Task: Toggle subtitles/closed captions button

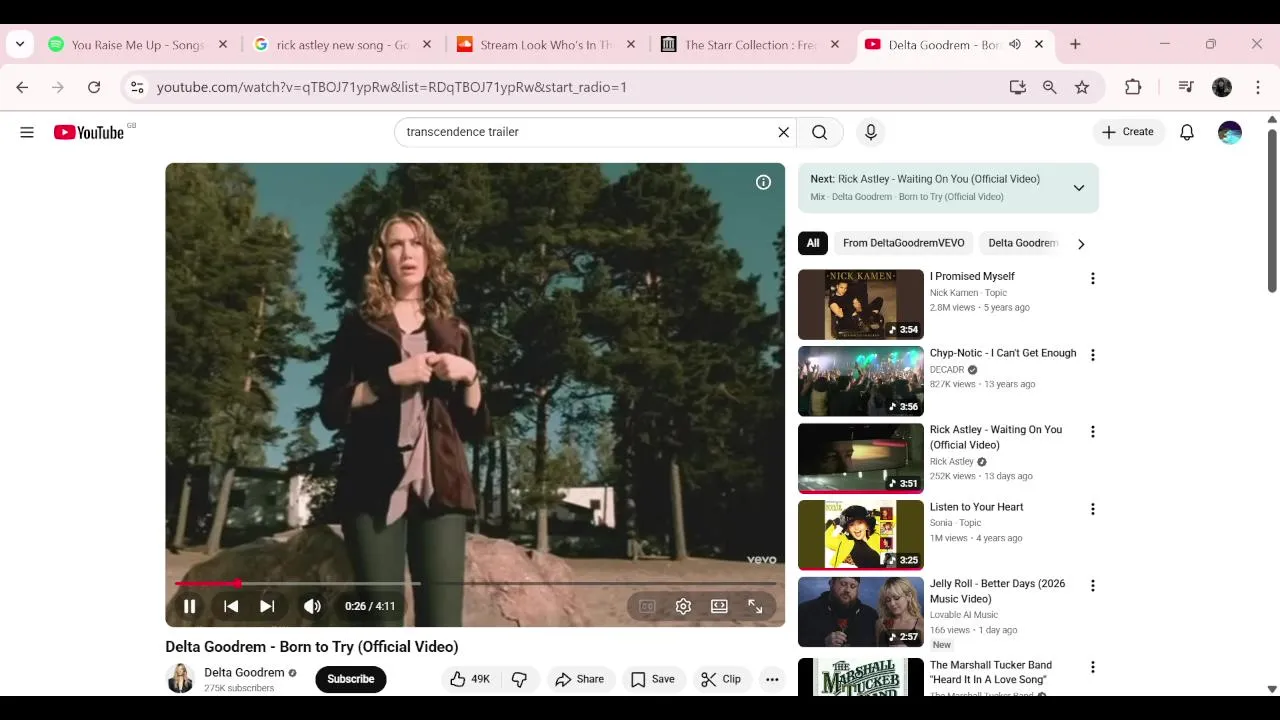Action: click(647, 606)
